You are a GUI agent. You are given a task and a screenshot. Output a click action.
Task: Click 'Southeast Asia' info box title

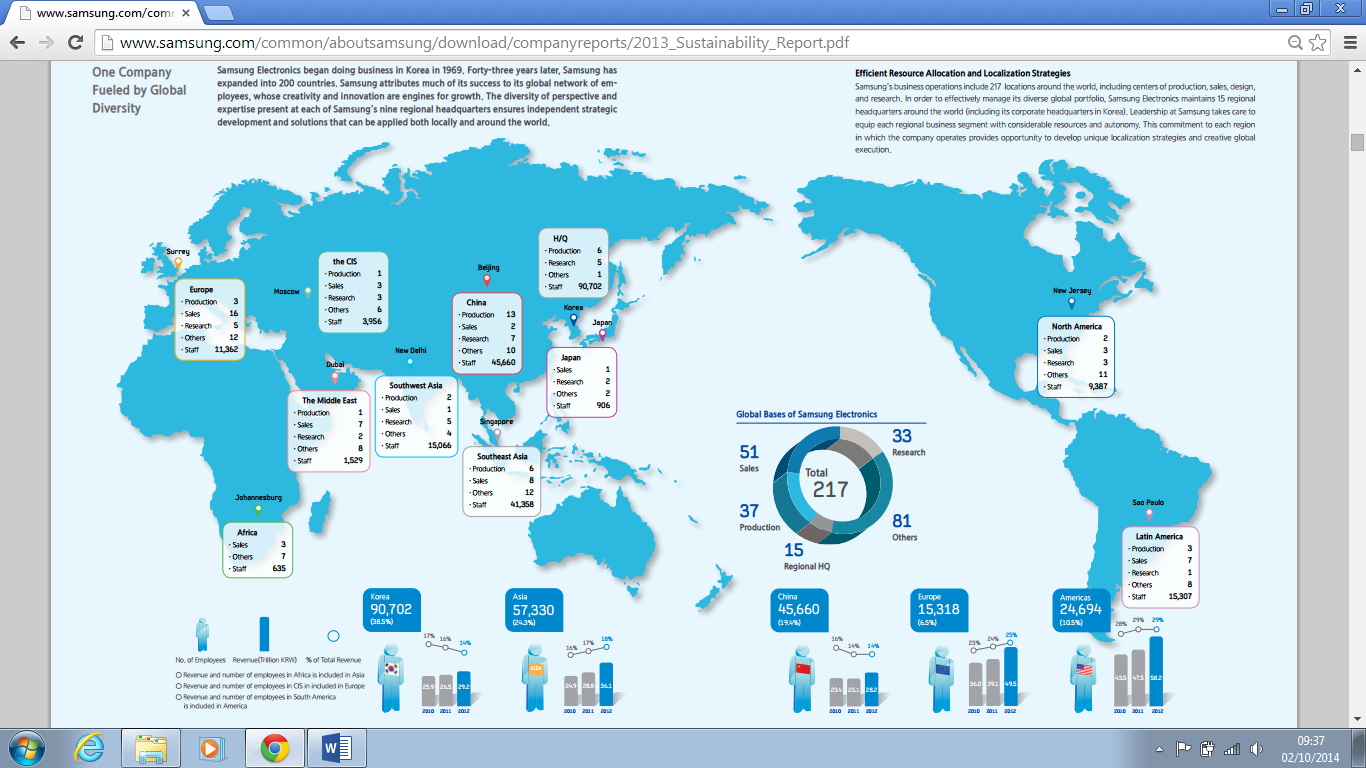502,456
